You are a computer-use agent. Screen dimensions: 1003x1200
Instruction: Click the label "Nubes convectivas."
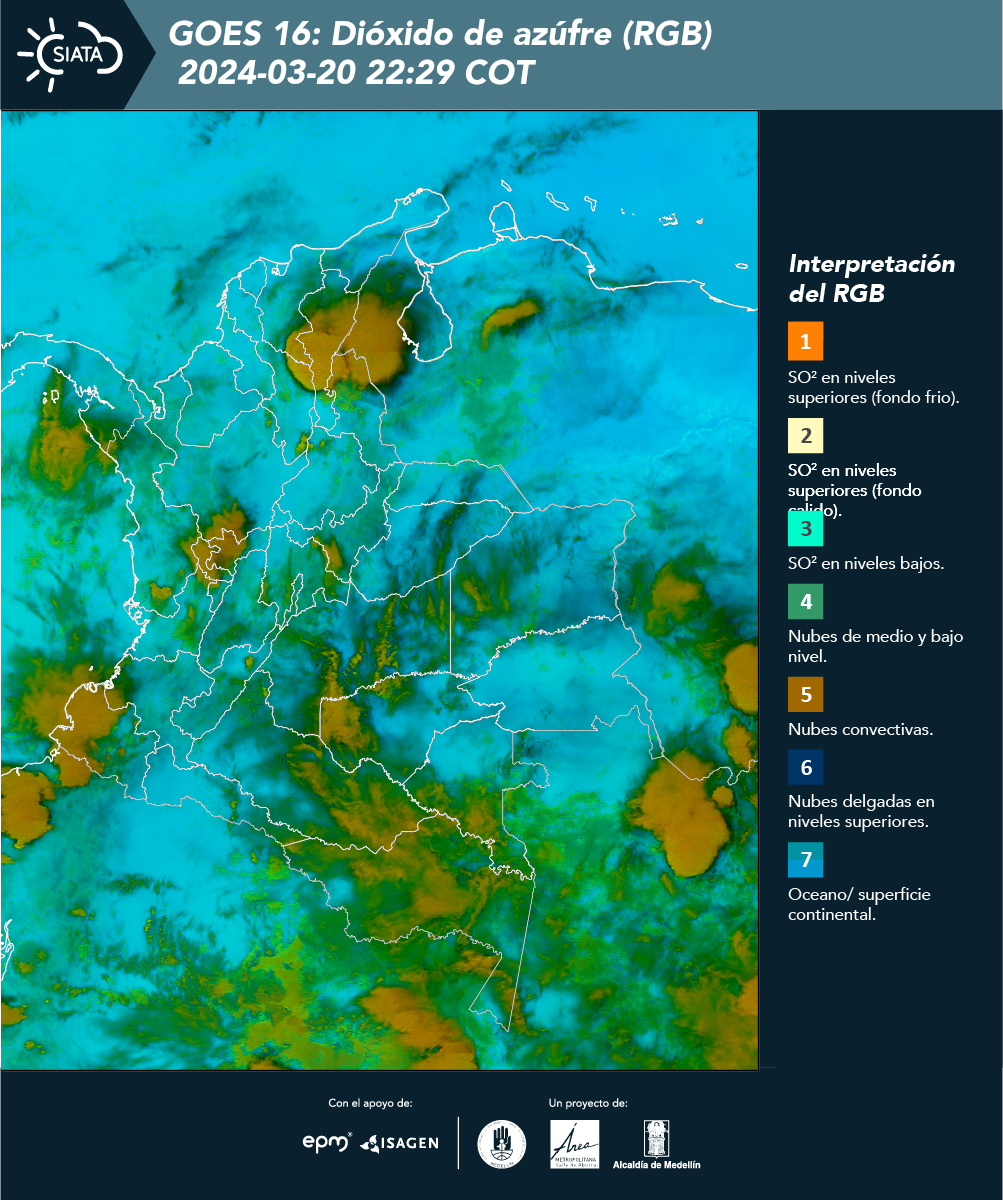point(861,729)
